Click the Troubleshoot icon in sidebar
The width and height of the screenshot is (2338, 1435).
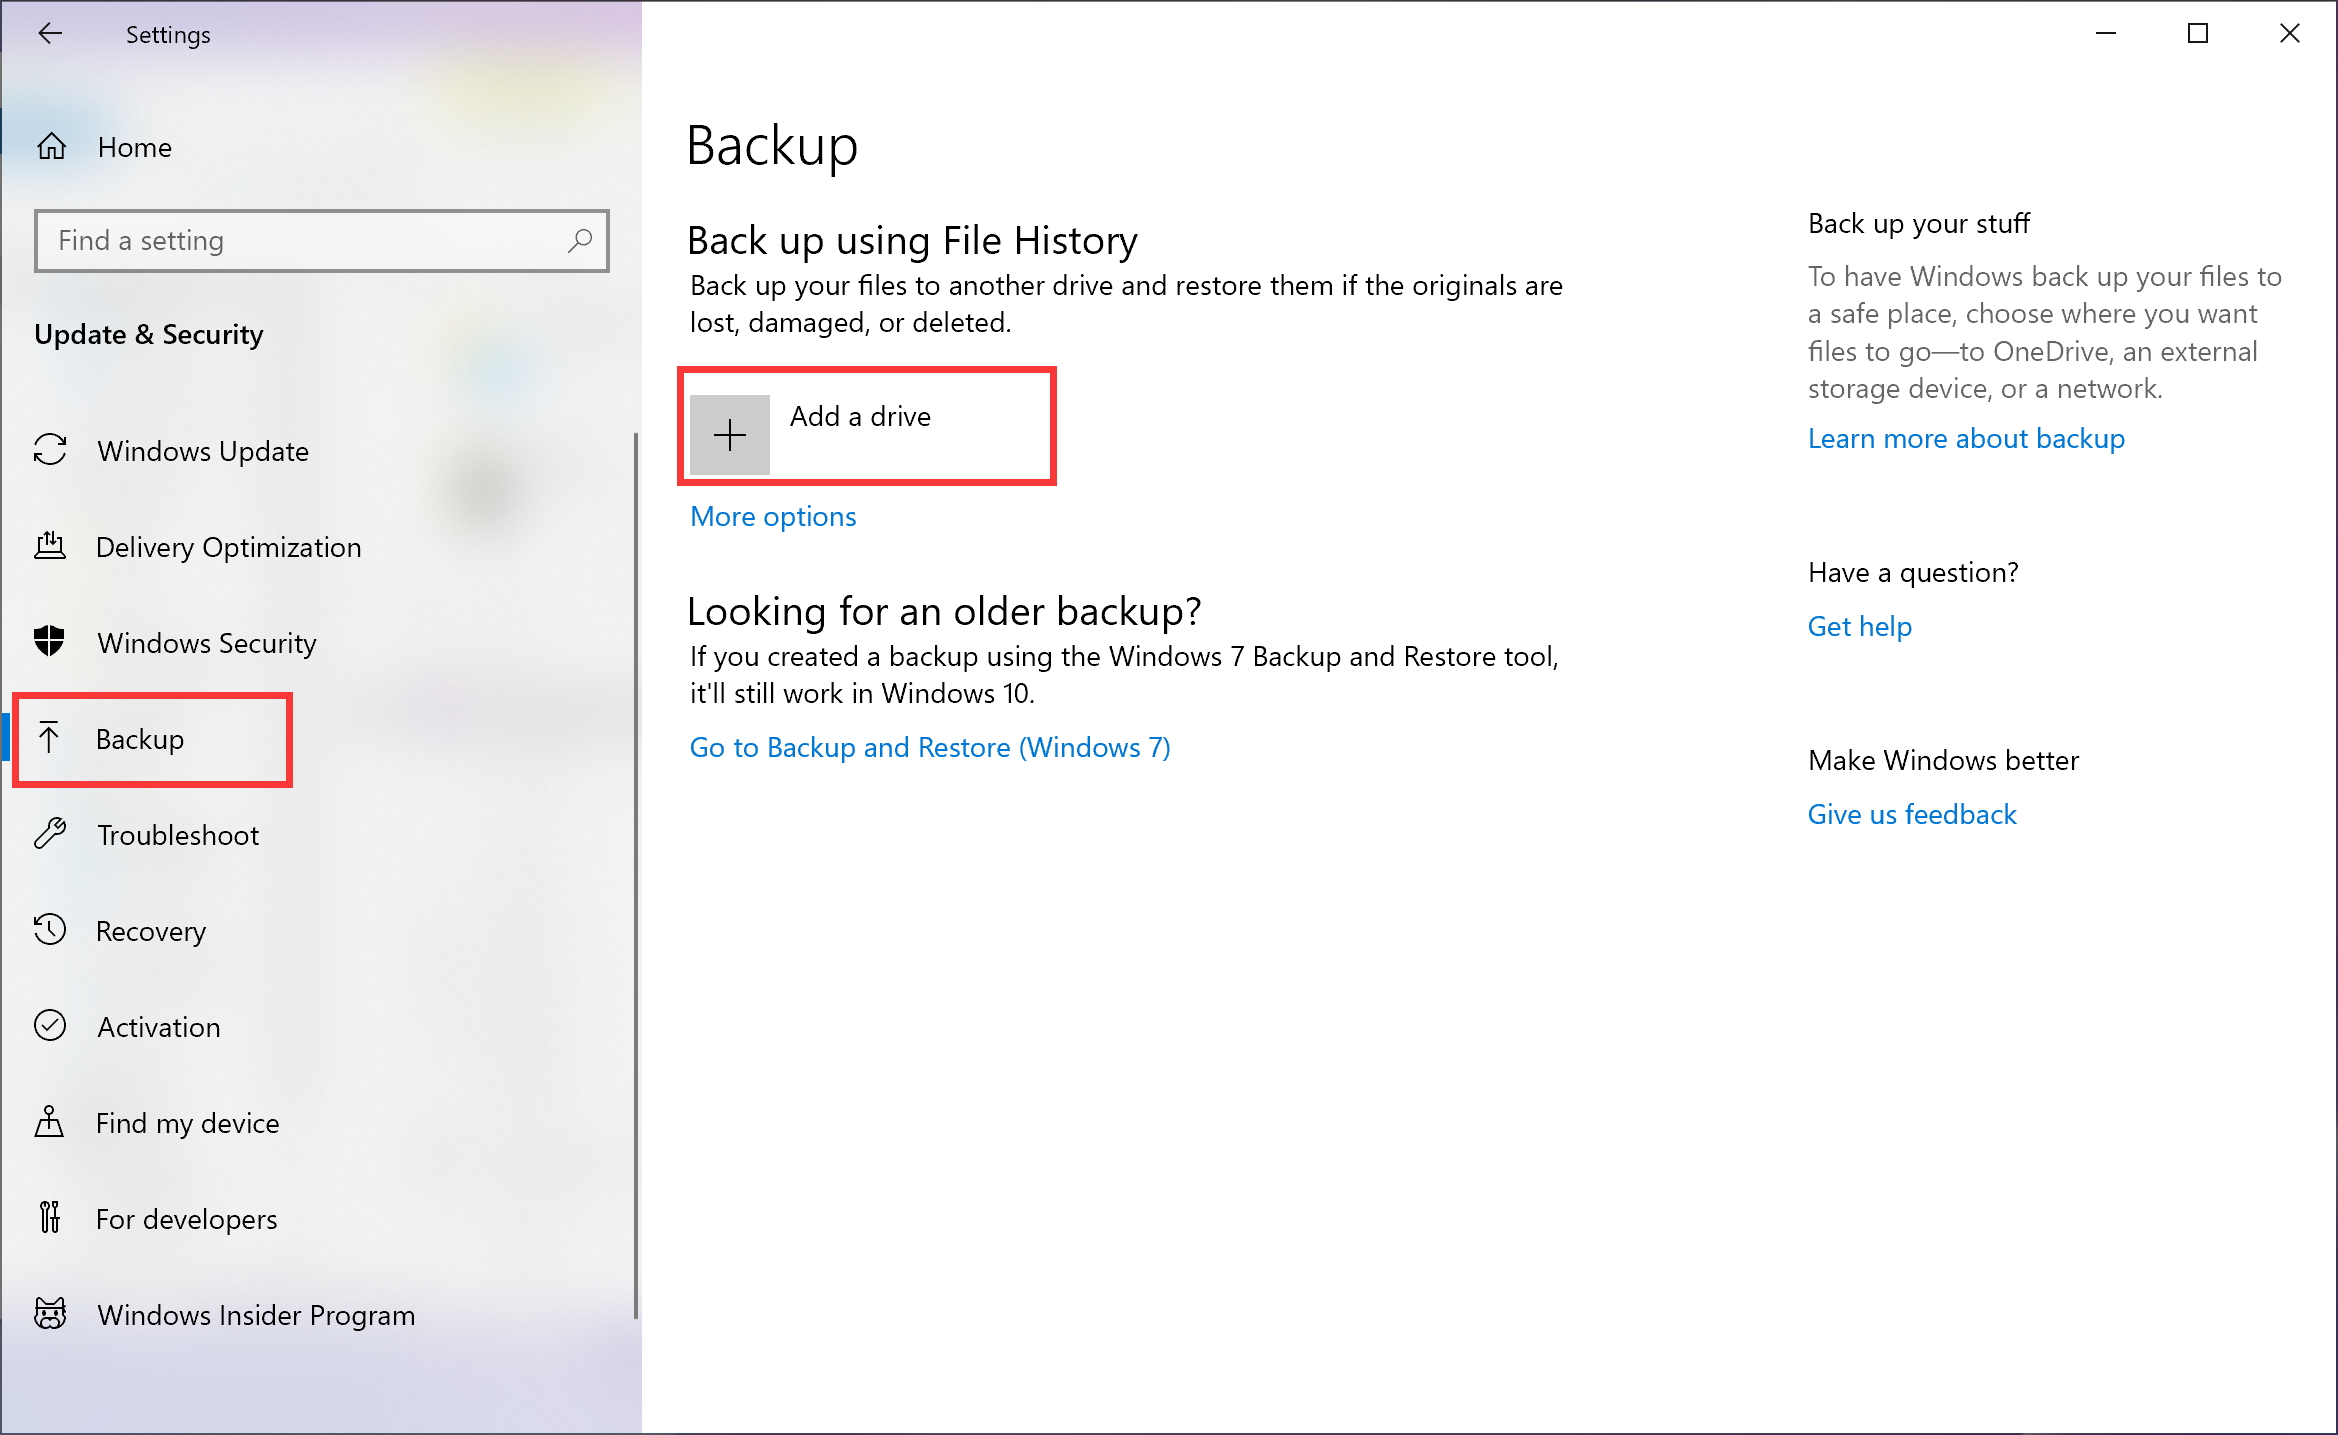coord(50,834)
